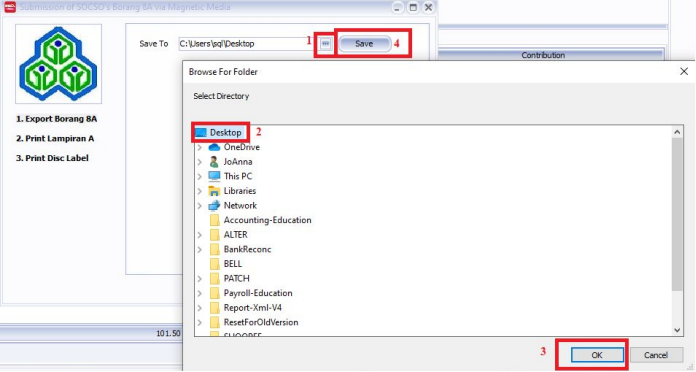696x372 pixels.
Task: Click the Save button
Action: [364, 44]
